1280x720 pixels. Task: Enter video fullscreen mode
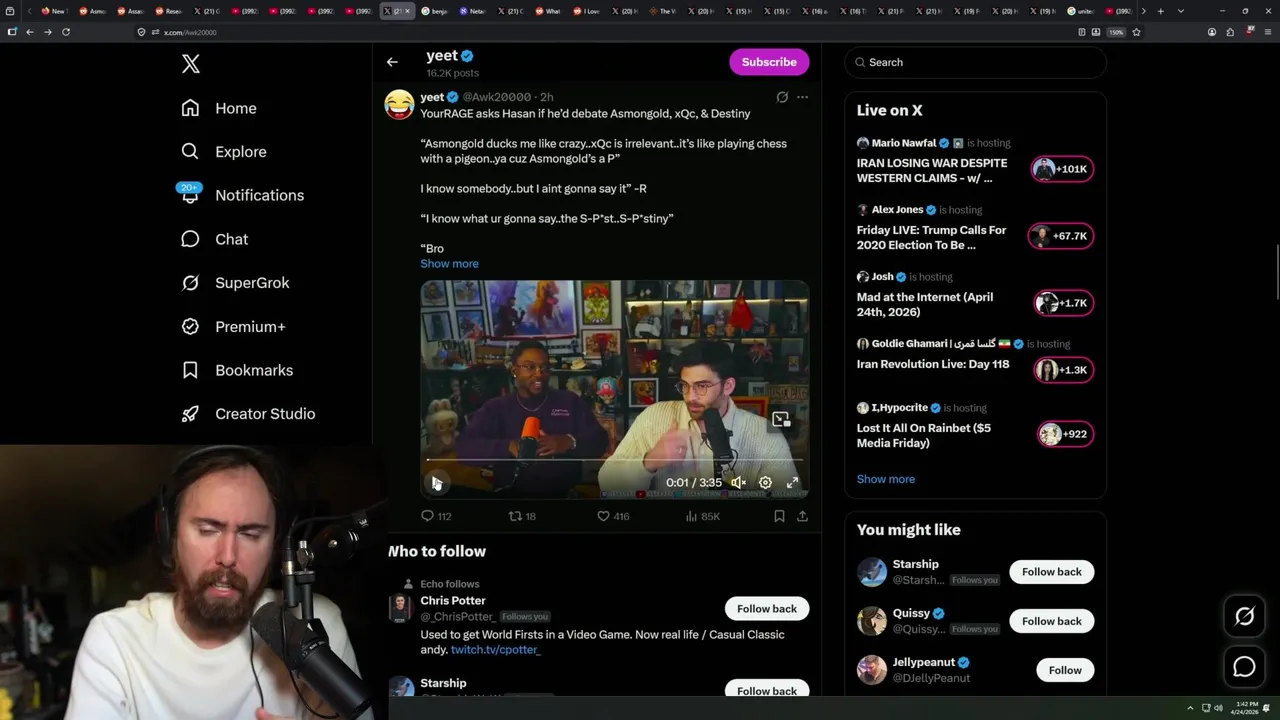coord(792,483)
